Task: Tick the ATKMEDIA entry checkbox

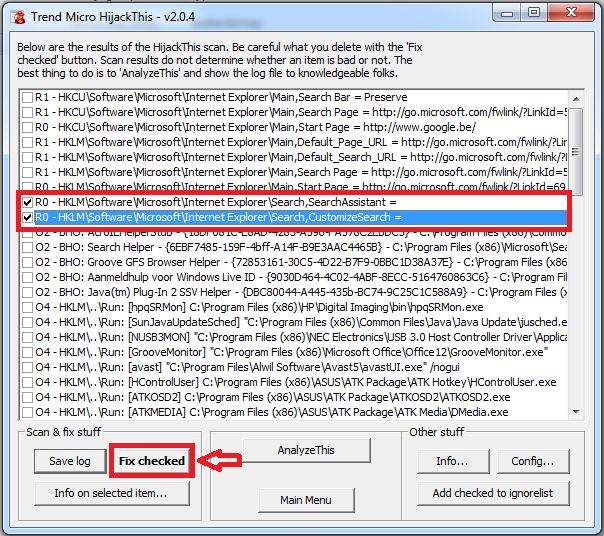Action: coord(27,413)
